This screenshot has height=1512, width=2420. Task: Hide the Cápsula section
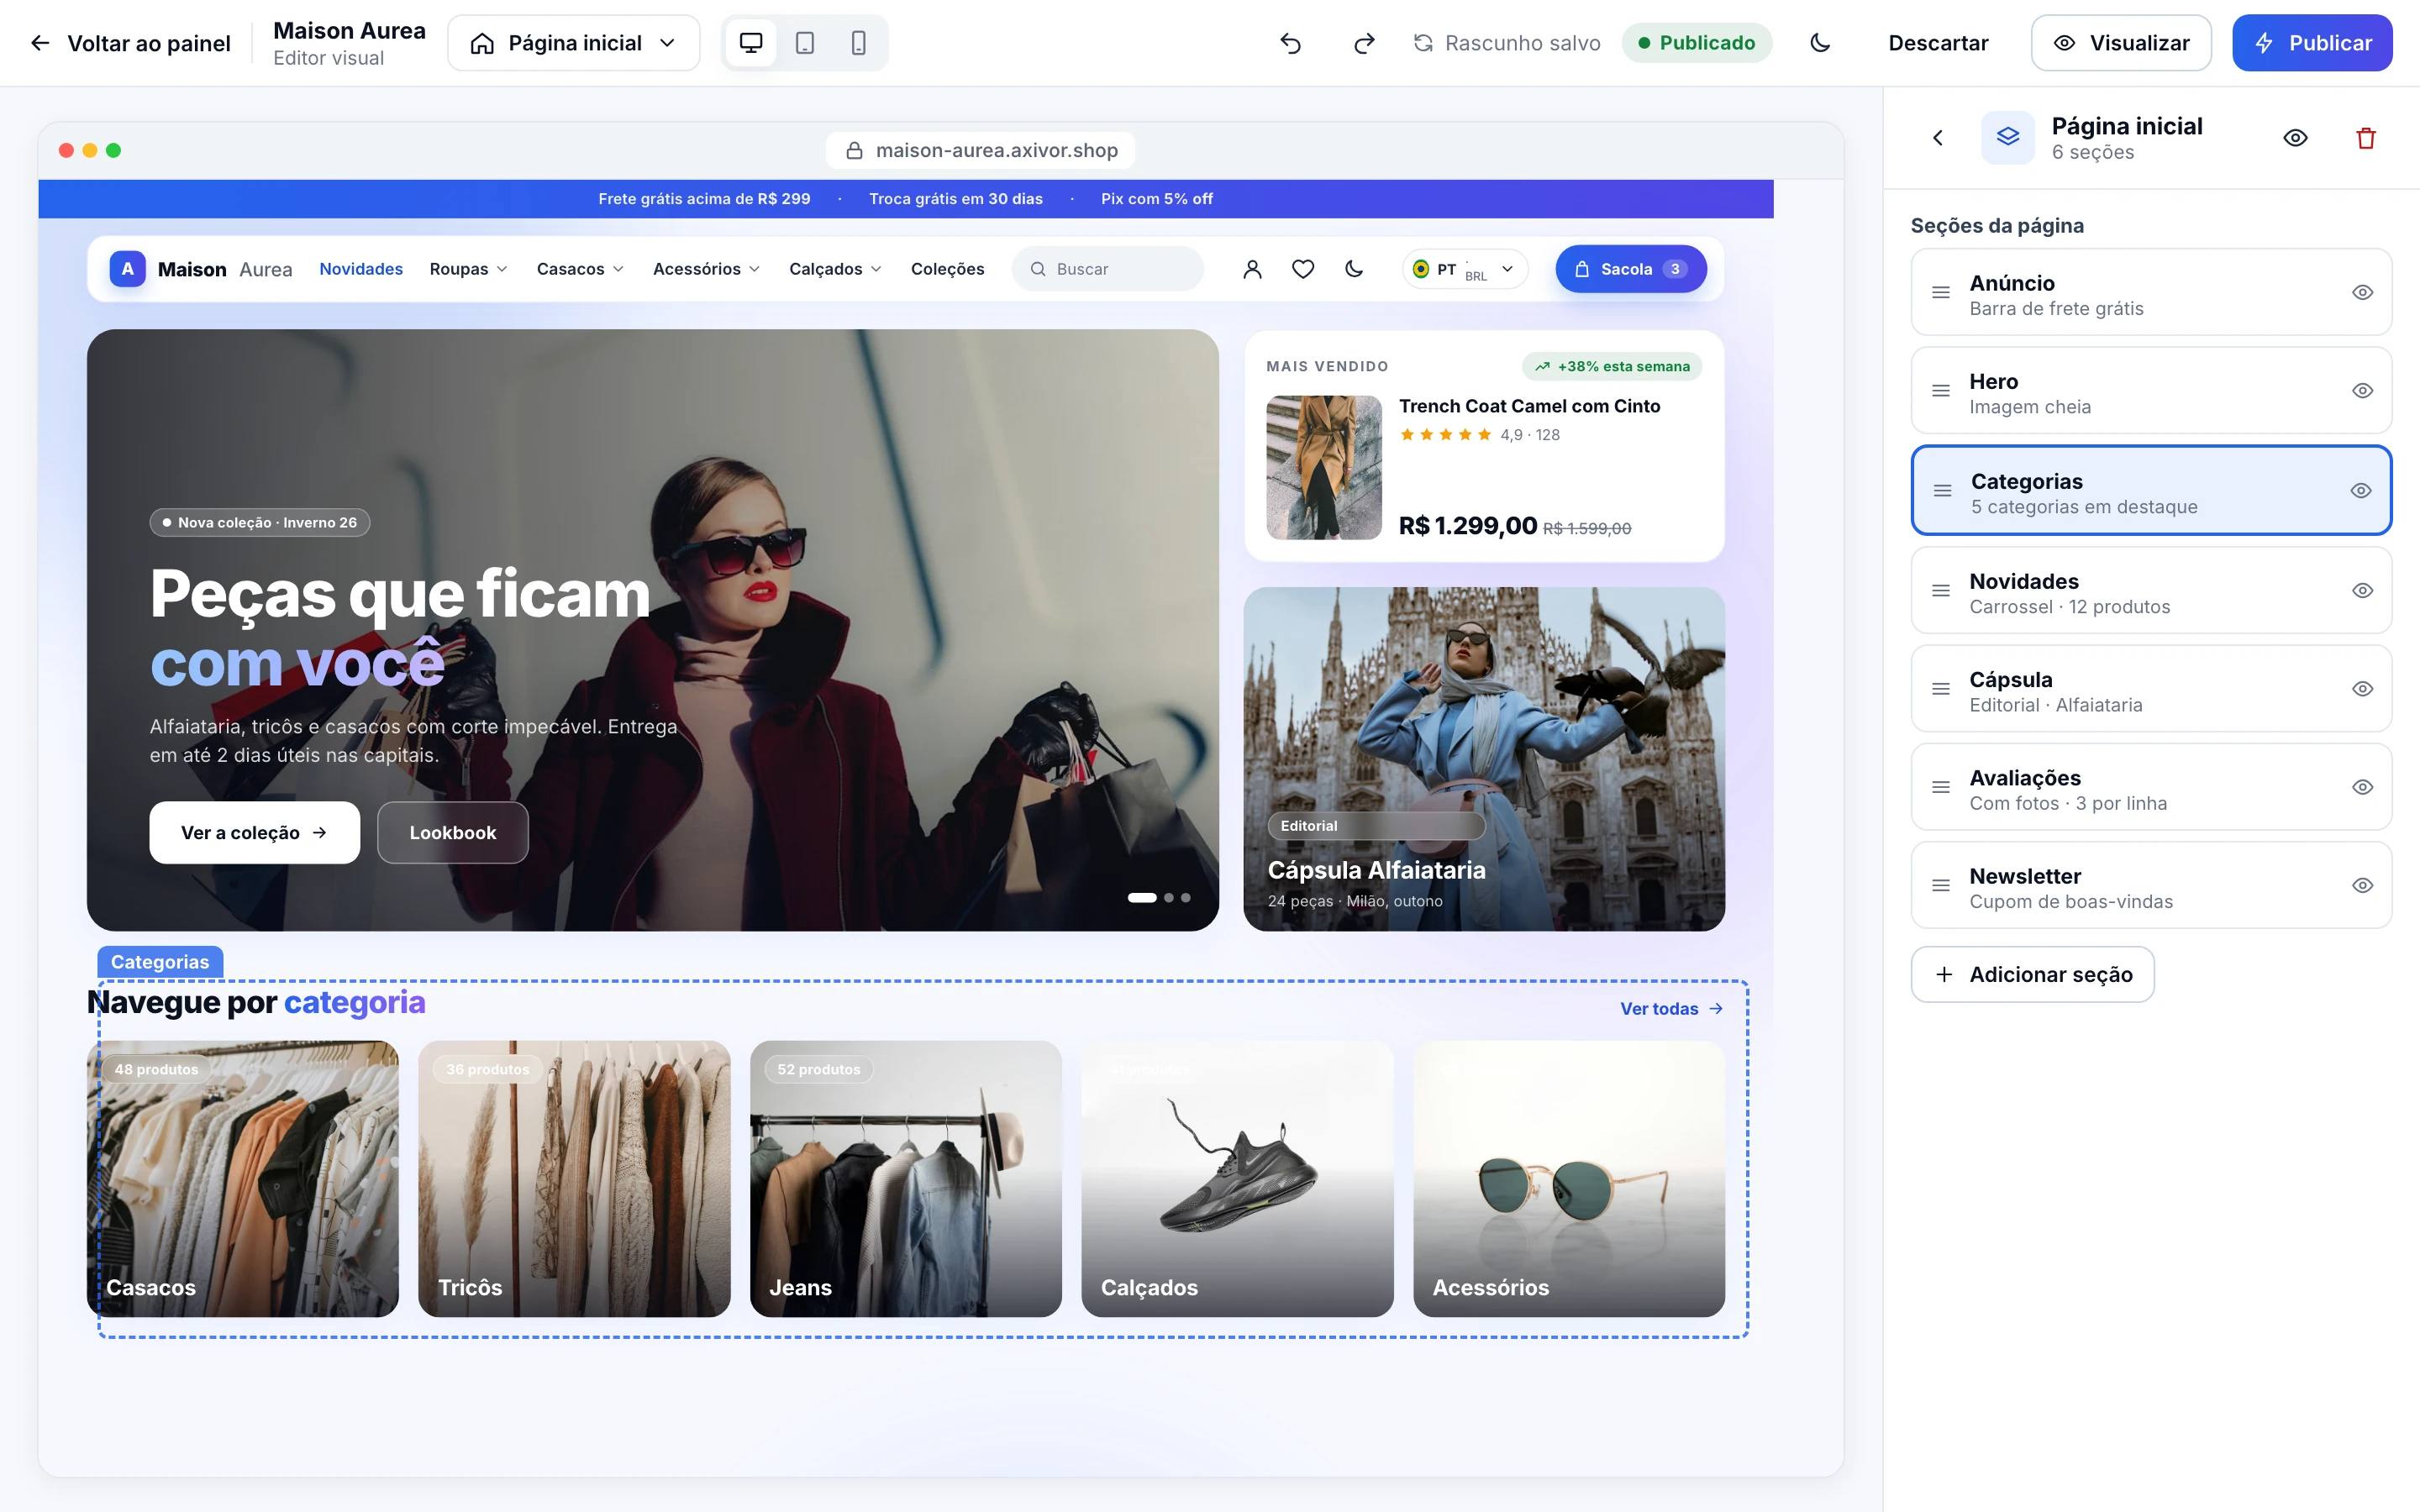(2362, 689)
